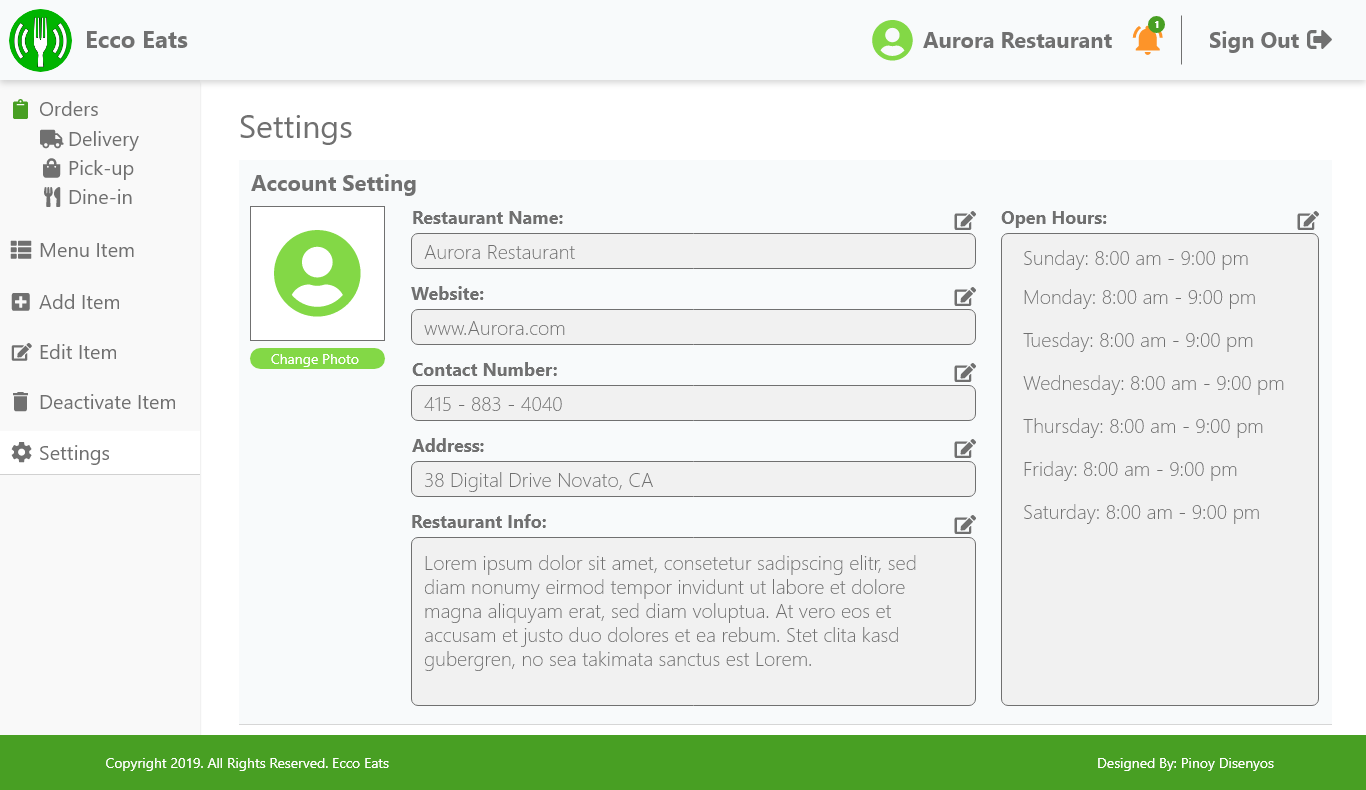1366x790 pixels.
Task: Click the edit icon for Restaurant Name
Action: tap(964, 221)
